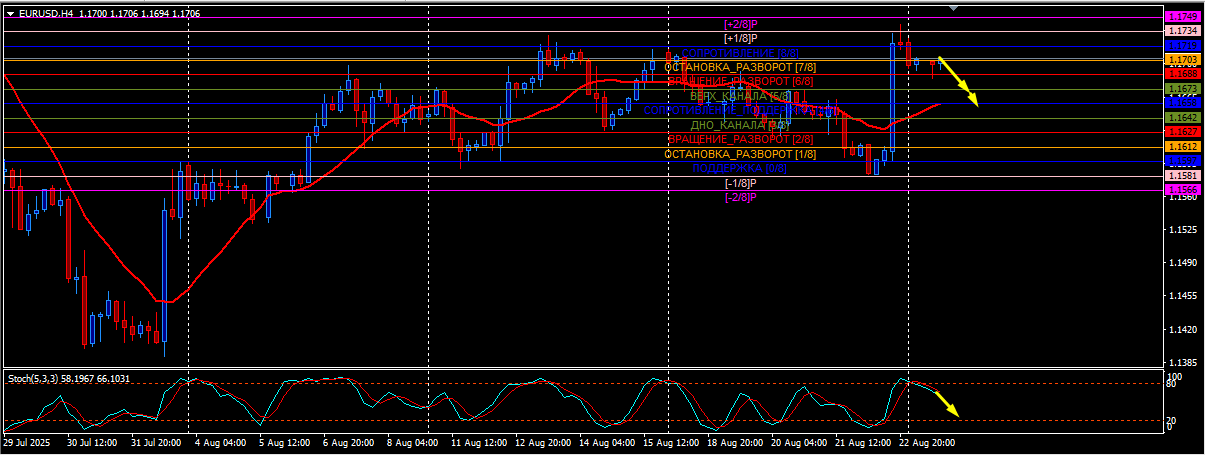Click the pink 1.1581 price tag
This screenshot has height=456, width=1205.
click(1184, 175)
